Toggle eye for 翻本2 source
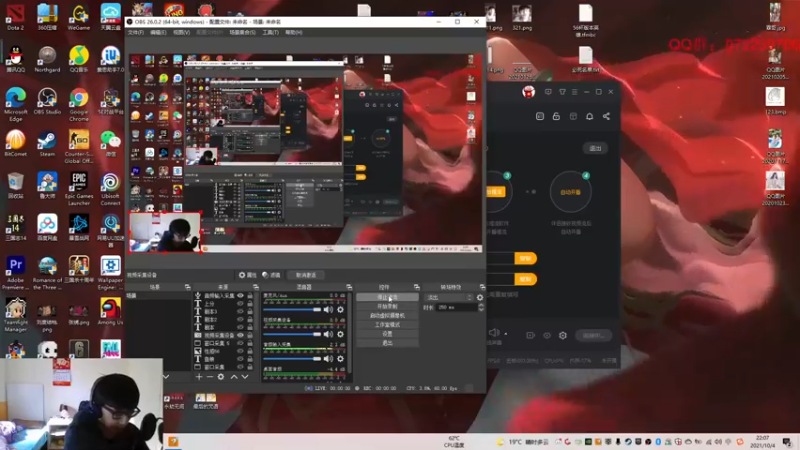800x450 pixels. [240, 319]
